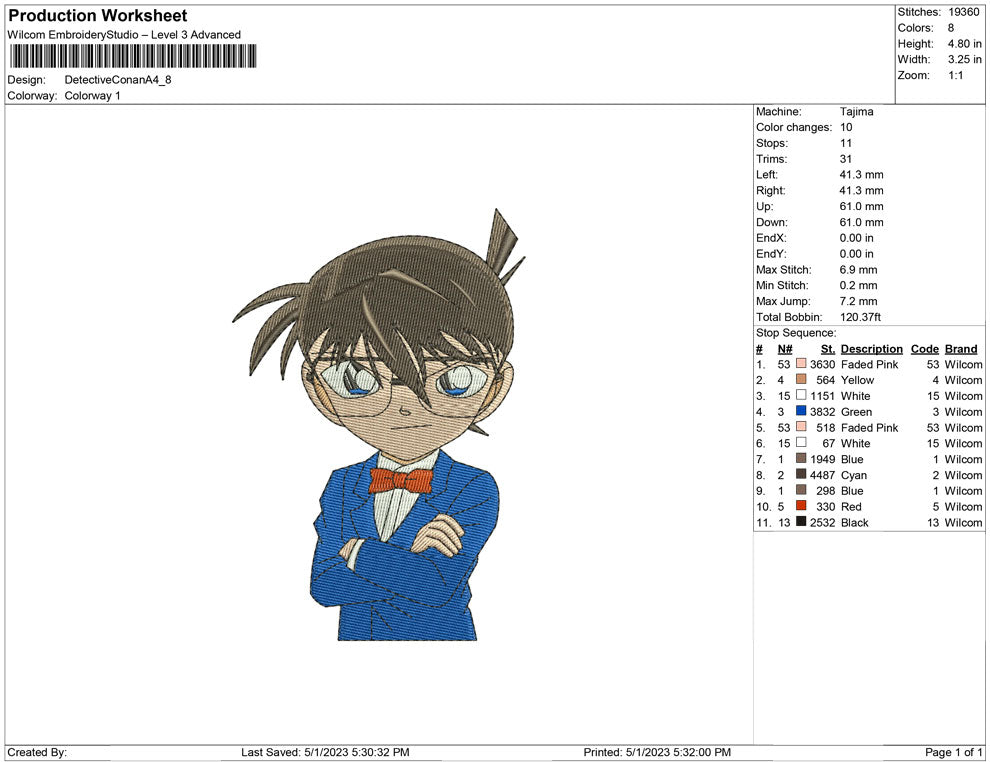Click the Max Jump value 7.2 mm
Image resolution: width=990 pixels, height=762 pixels.
(x=858, y=301)
